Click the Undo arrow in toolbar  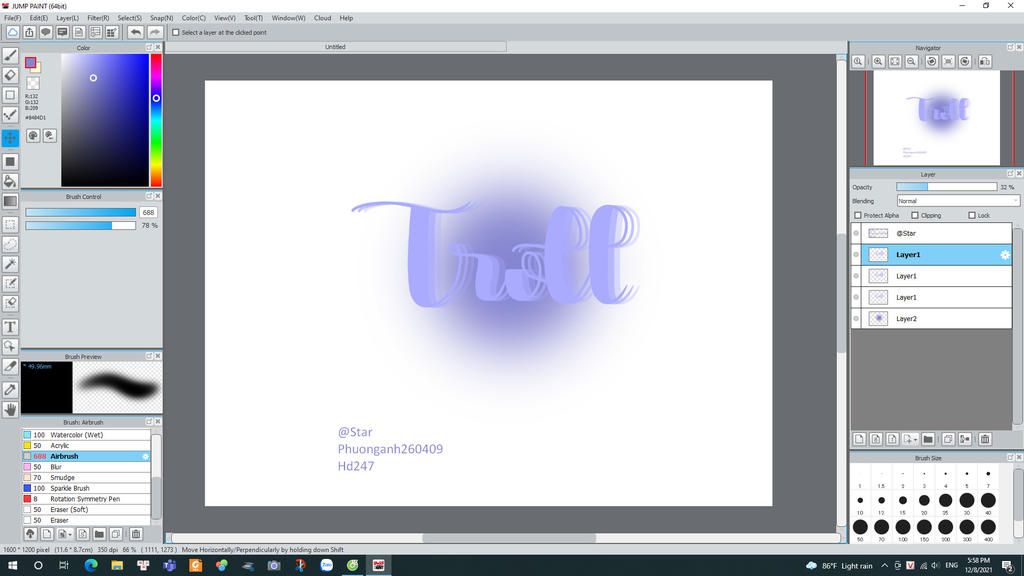[x=135, y=32]
